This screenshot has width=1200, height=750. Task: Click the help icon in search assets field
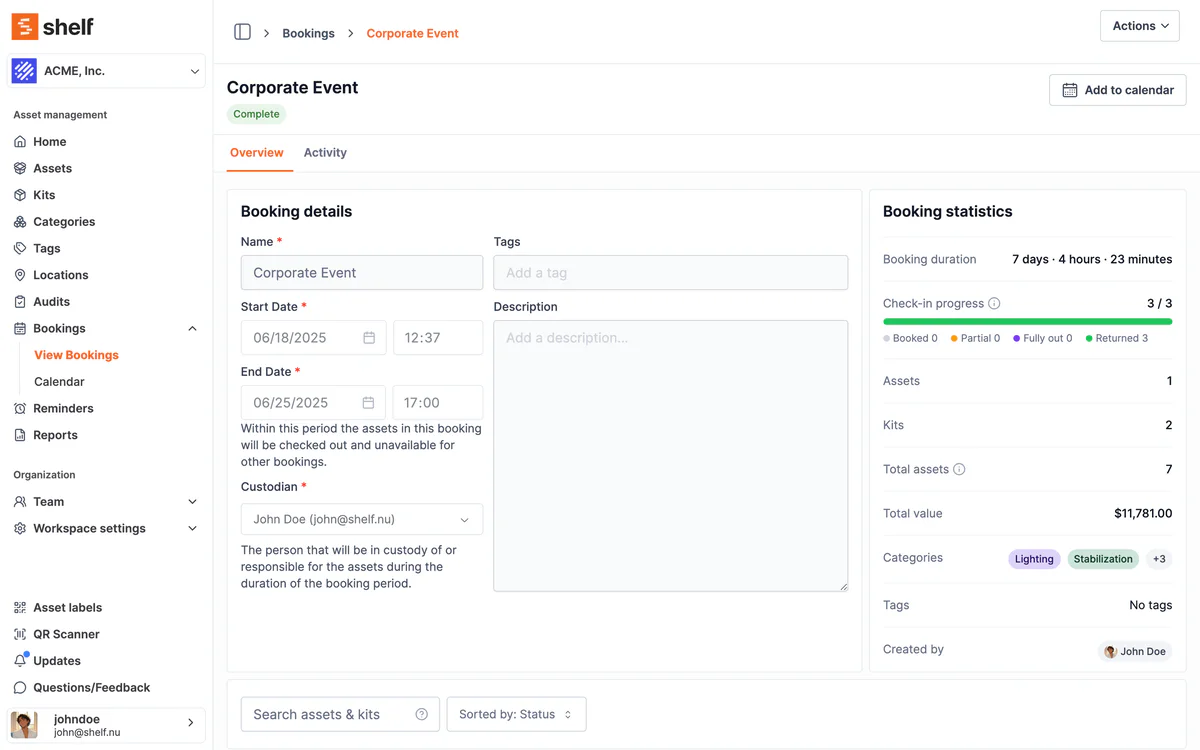coord(421,714)
